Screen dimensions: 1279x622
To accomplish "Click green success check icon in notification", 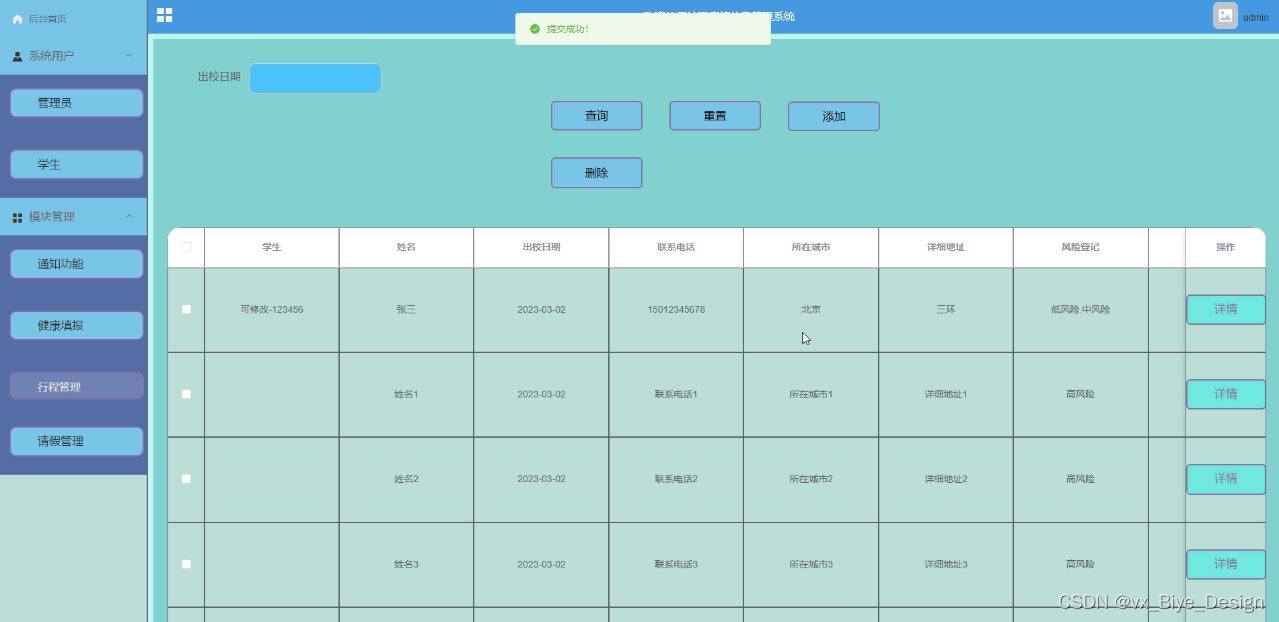I will (x=535, y=29).
